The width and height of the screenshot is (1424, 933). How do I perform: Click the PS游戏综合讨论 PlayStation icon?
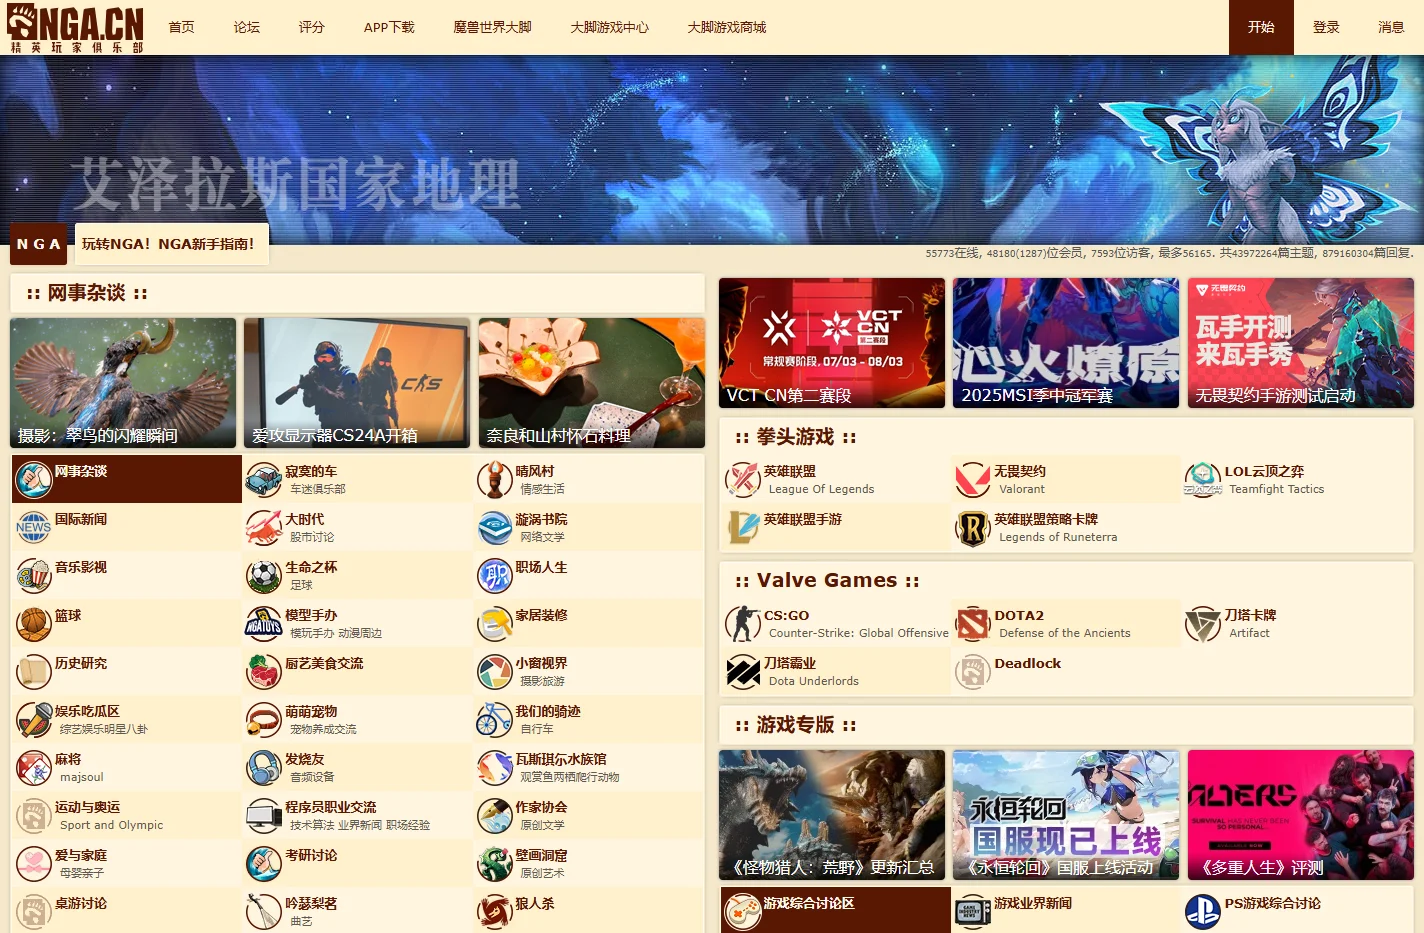[1203, 911]
